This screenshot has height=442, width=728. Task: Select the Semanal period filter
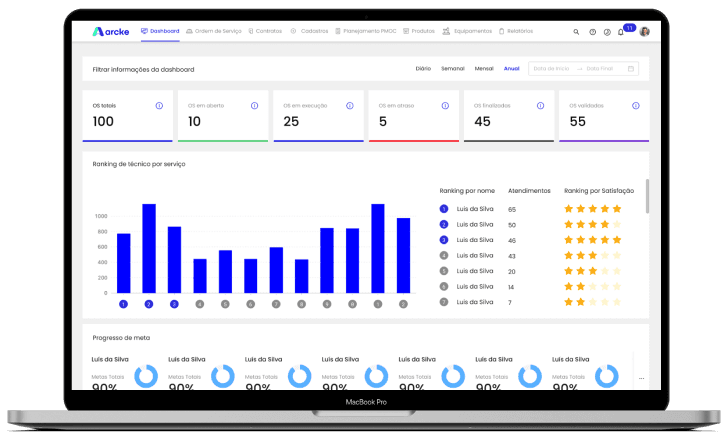452,69
